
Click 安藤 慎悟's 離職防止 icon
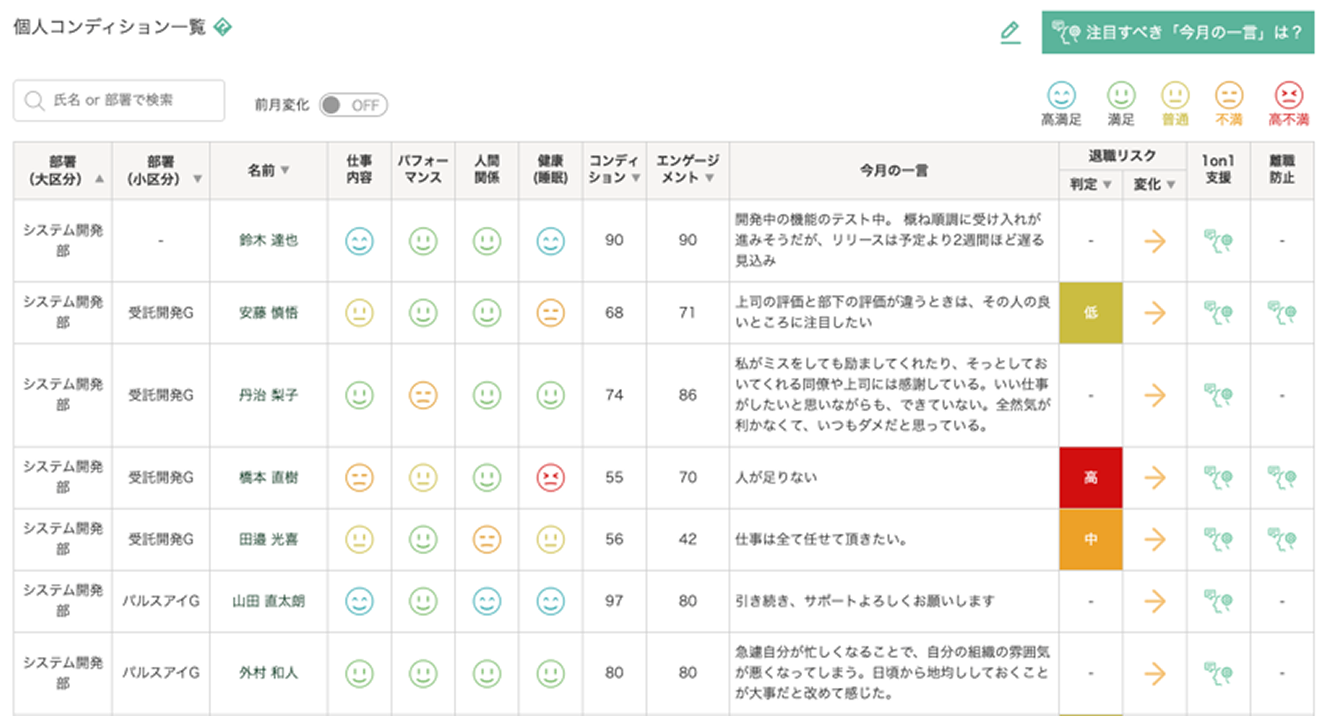(x=1282, y=313)
